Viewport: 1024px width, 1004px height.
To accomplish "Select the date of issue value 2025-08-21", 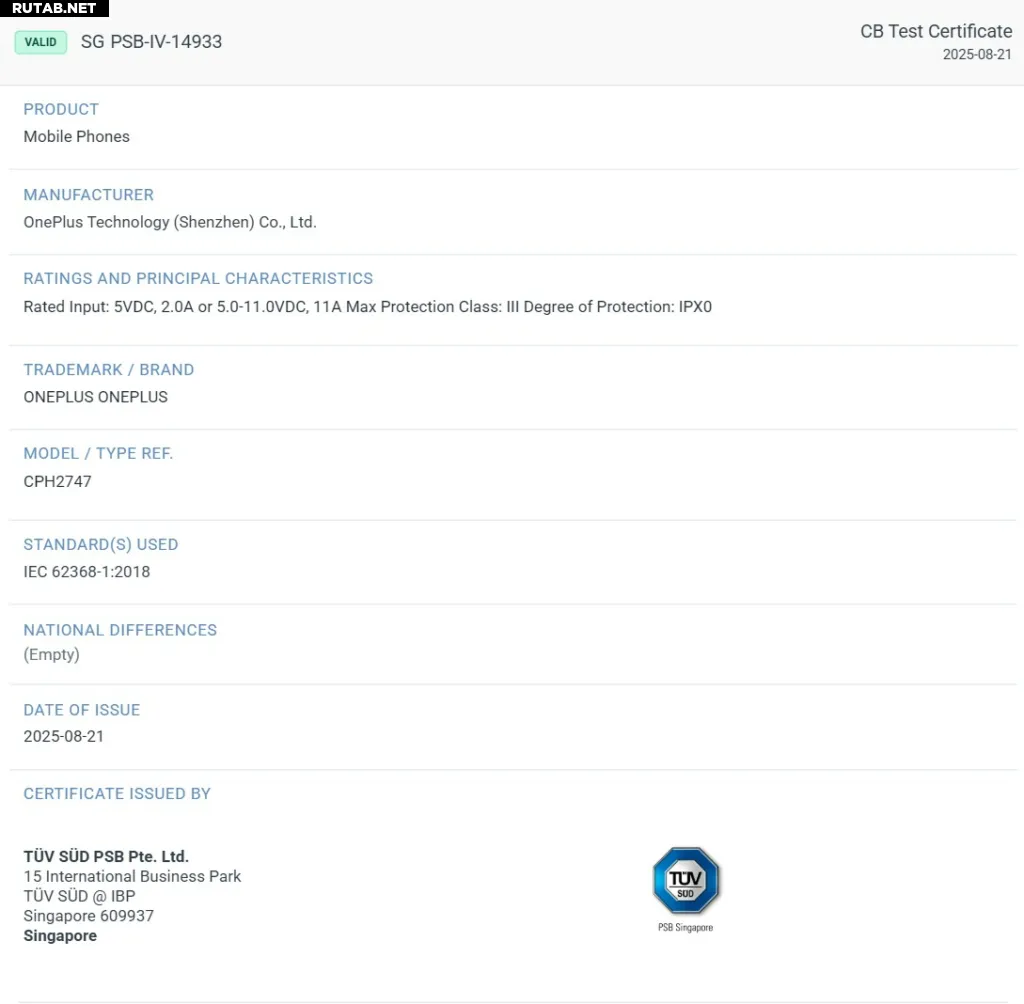I will coord(63,736).
